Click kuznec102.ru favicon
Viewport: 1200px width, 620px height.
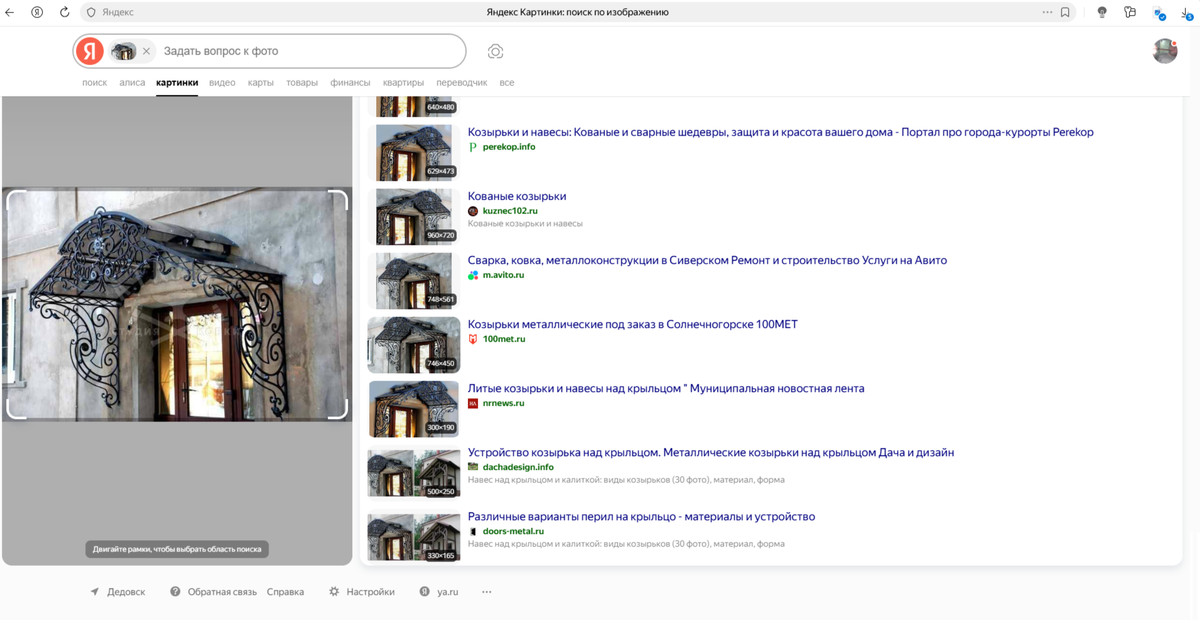(473, 211)
